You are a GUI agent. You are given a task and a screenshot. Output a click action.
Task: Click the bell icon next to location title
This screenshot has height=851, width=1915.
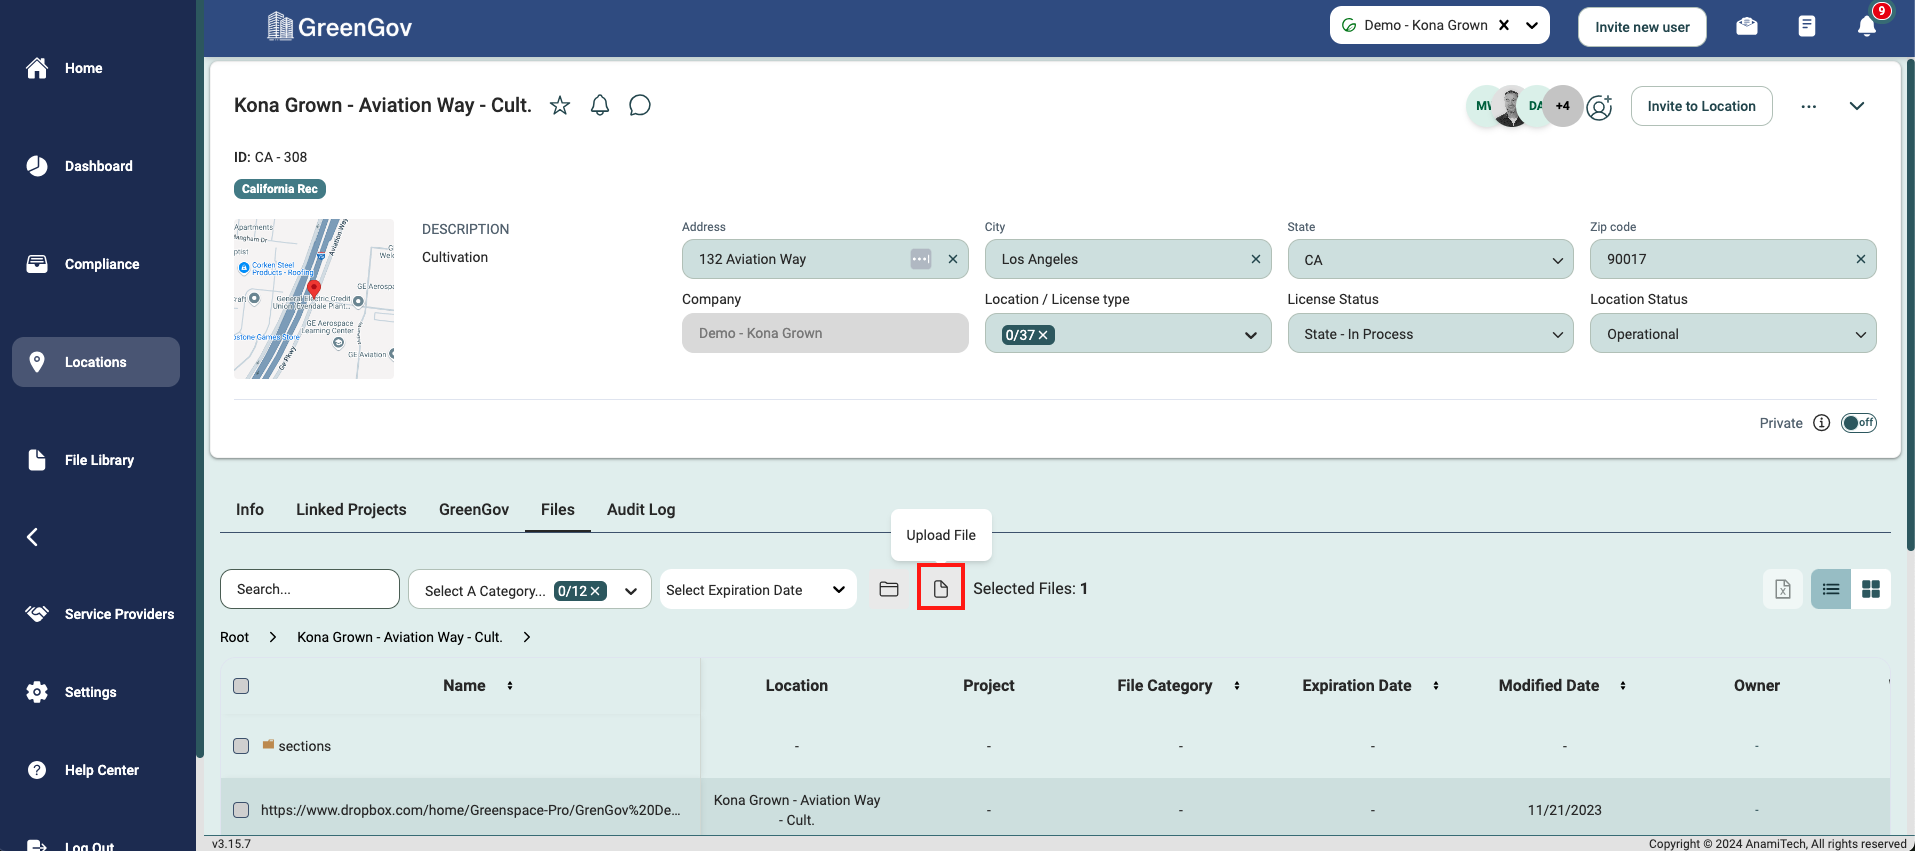point(600,106)
